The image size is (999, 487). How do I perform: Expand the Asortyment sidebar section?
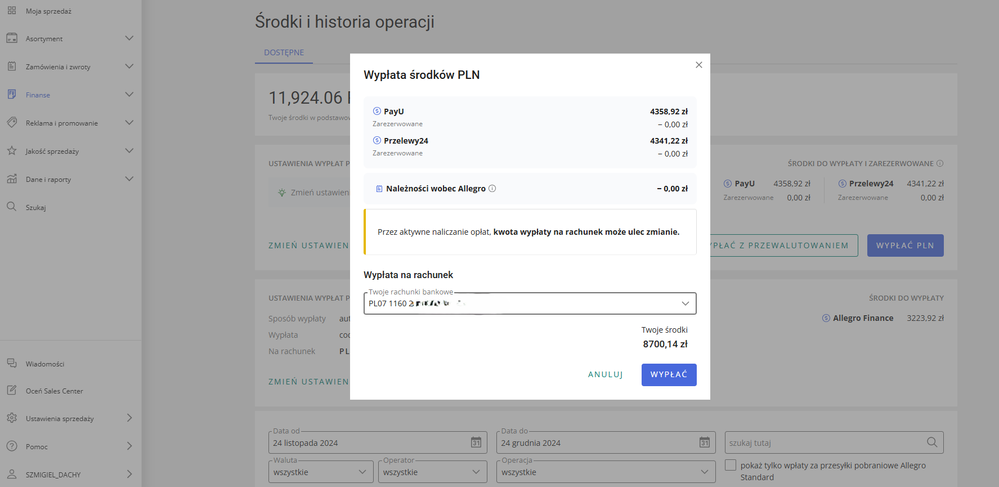[128, 39]
